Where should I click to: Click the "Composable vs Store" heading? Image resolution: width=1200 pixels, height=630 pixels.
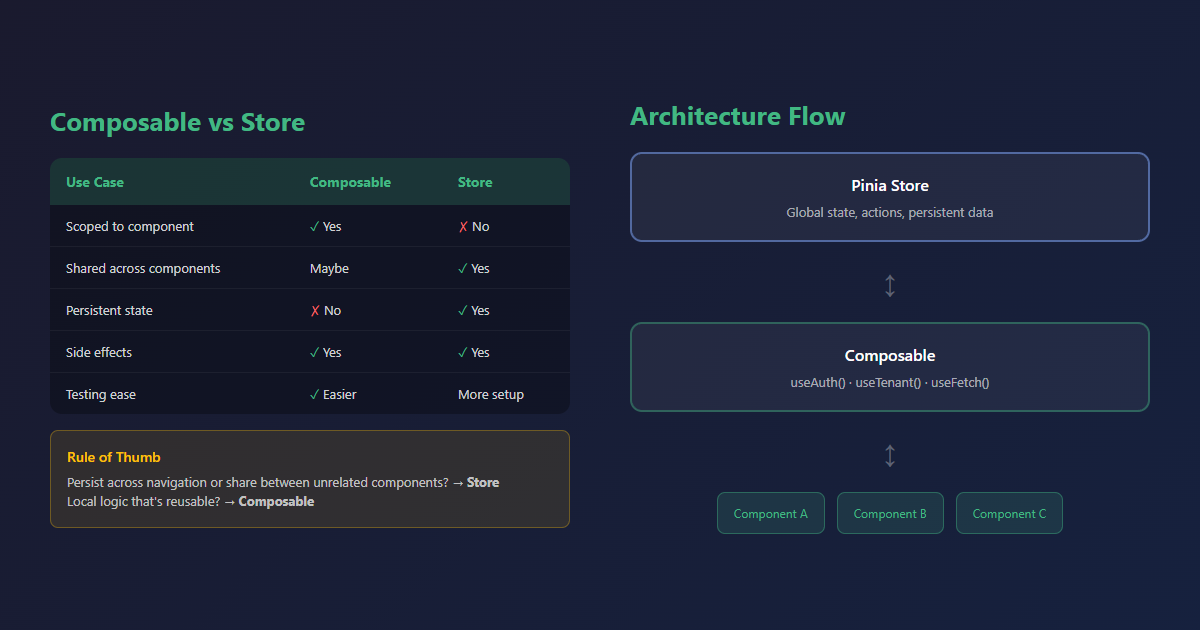(x=178, y=123)
